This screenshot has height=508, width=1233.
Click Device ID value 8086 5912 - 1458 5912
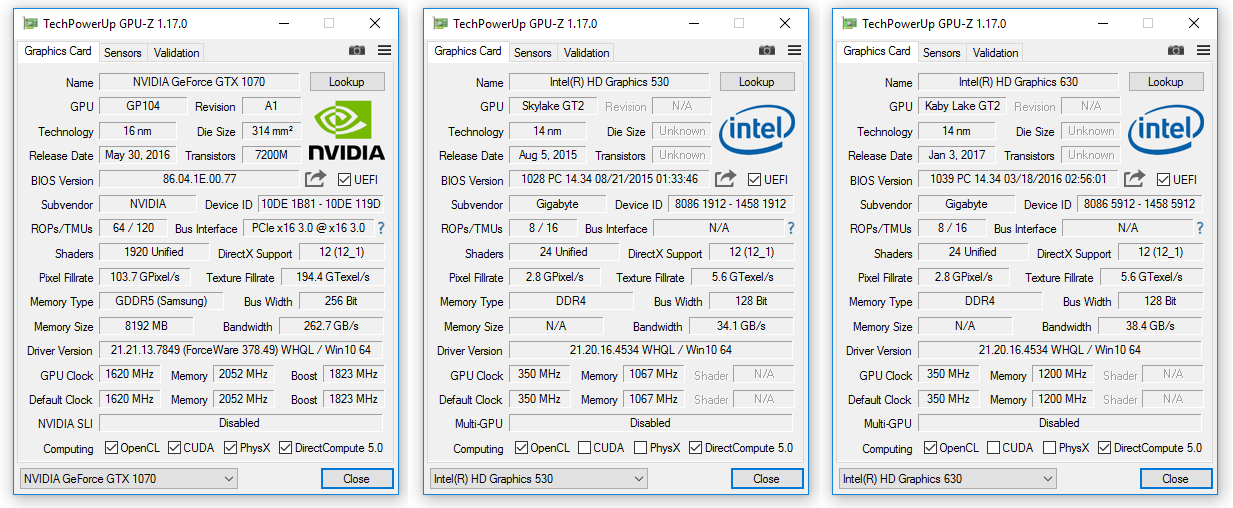(x=1140, y=204)
